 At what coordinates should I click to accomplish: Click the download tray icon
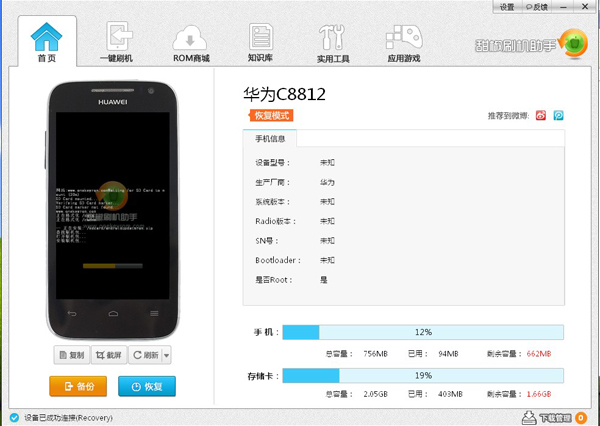coord(529,417)
